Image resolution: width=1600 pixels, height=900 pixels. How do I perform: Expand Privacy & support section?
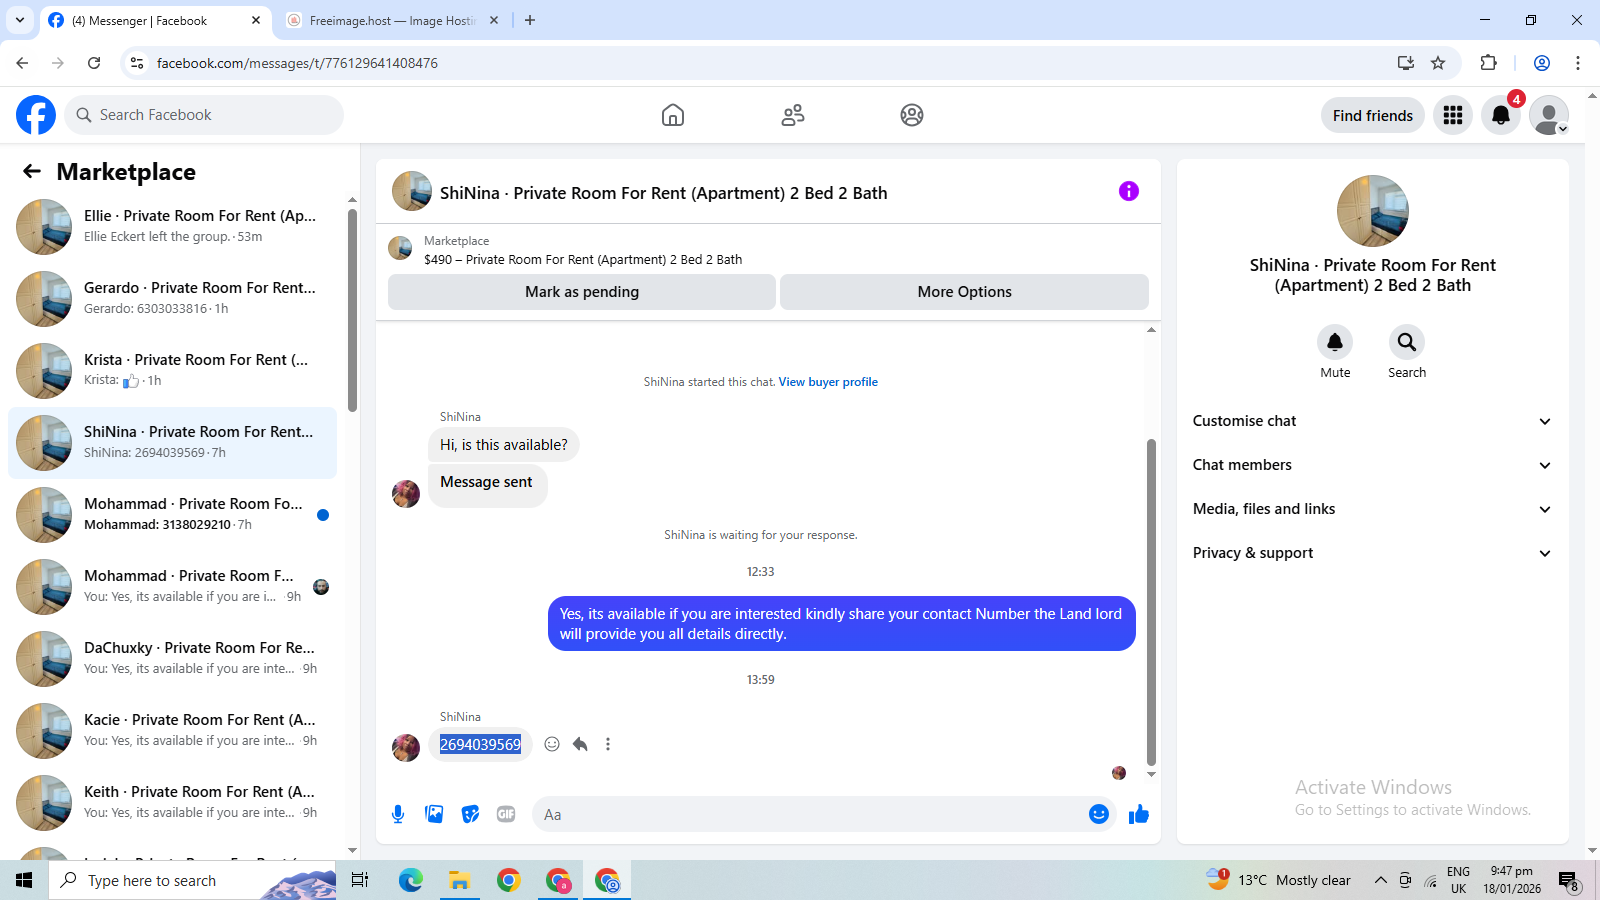coord(1372,553)
